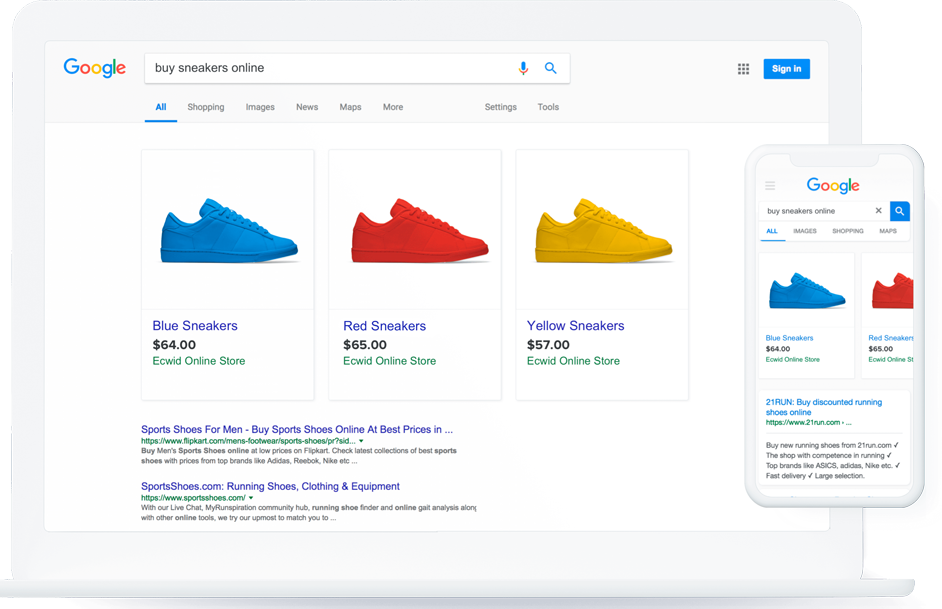Switch to the Images tab on desktop
This screenshot has width=942, height=609.
(260, 107)
